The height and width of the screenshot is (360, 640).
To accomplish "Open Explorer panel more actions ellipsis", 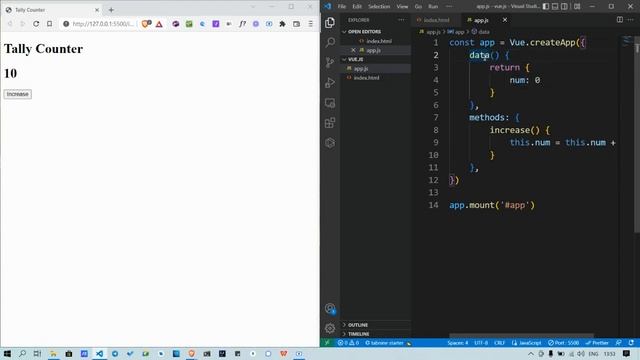I will coord(401,20).
